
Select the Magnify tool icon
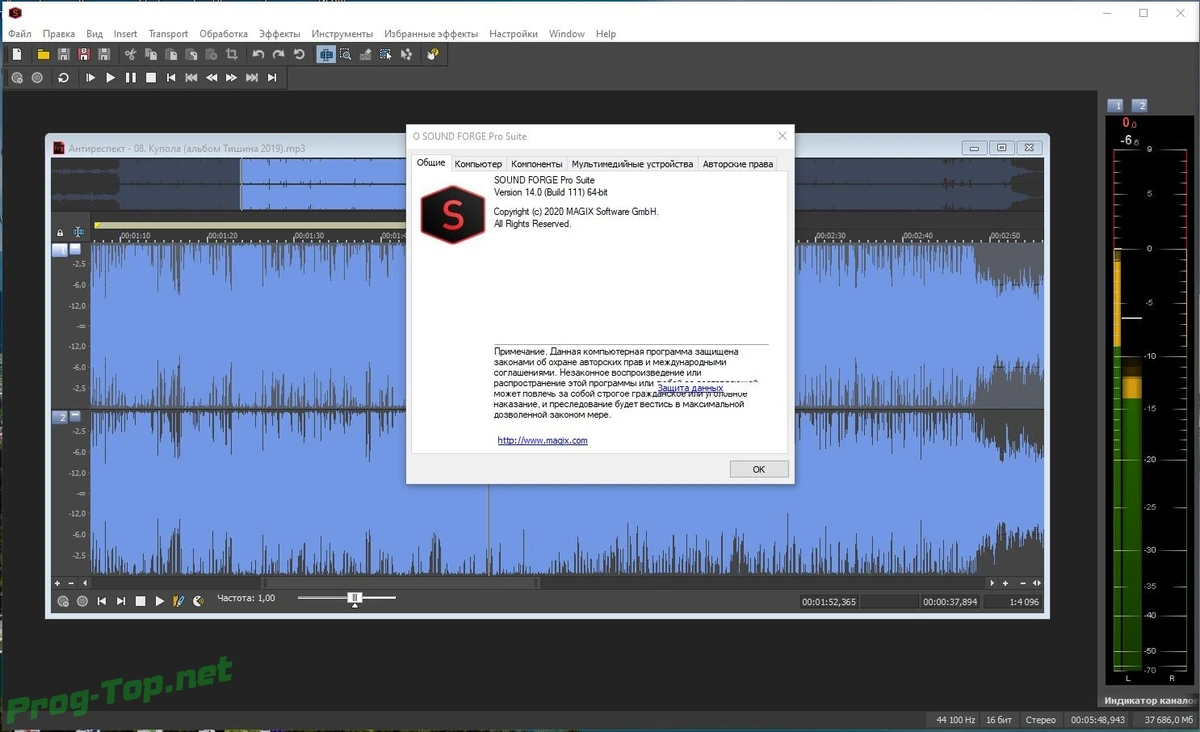click(x=345, y=54)
